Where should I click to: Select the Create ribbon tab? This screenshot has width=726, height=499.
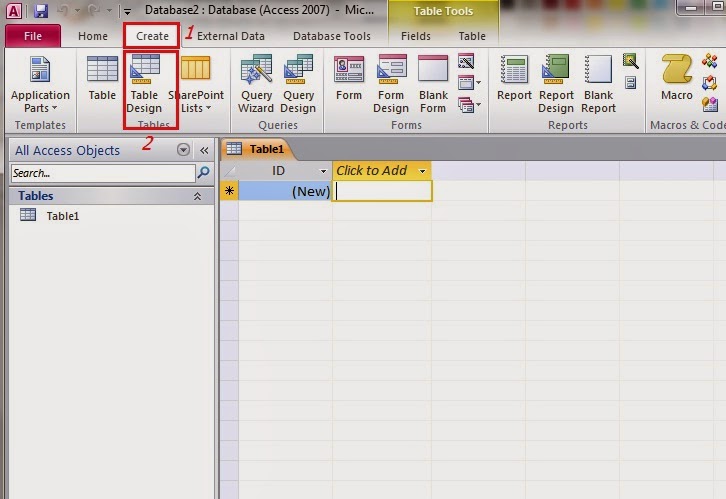(152, 36)
